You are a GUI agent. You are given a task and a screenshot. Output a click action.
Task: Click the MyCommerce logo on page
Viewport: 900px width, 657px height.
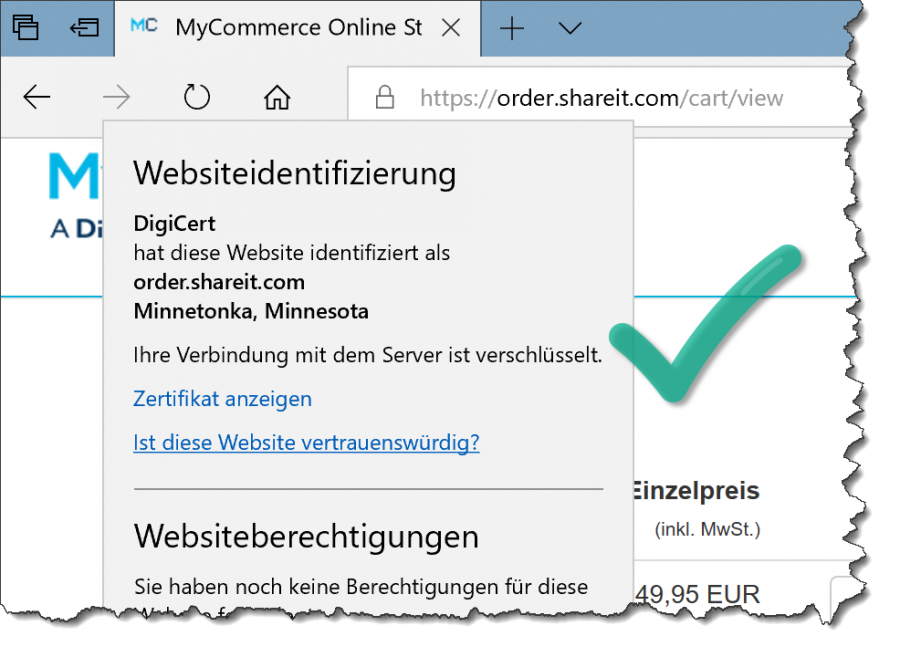click(x=75, y=195)
